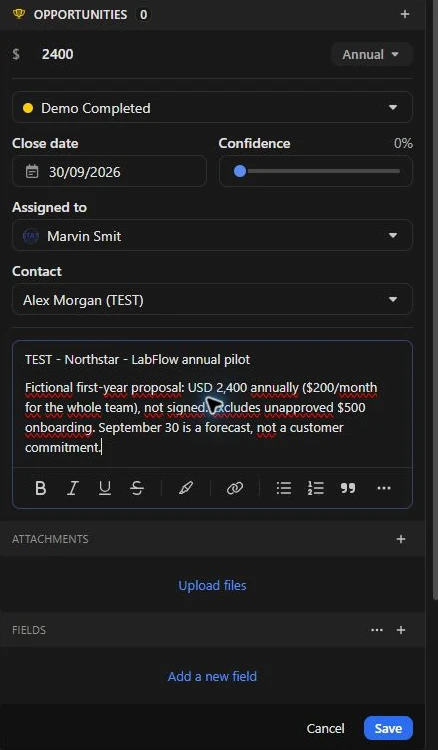The image size is (438, 750).
Task: Click the Opportunities trophy icon
Action: (18, 14)
